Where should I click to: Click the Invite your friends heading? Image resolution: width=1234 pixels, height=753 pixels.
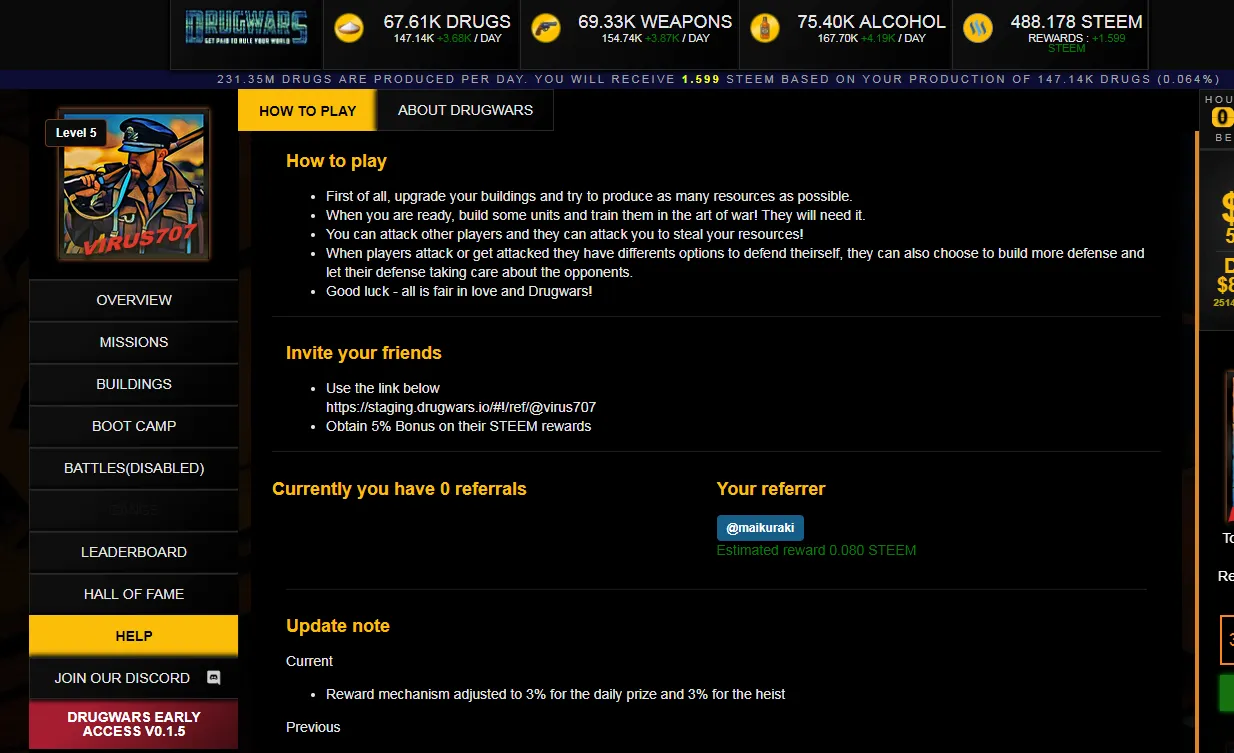point(363,353)
